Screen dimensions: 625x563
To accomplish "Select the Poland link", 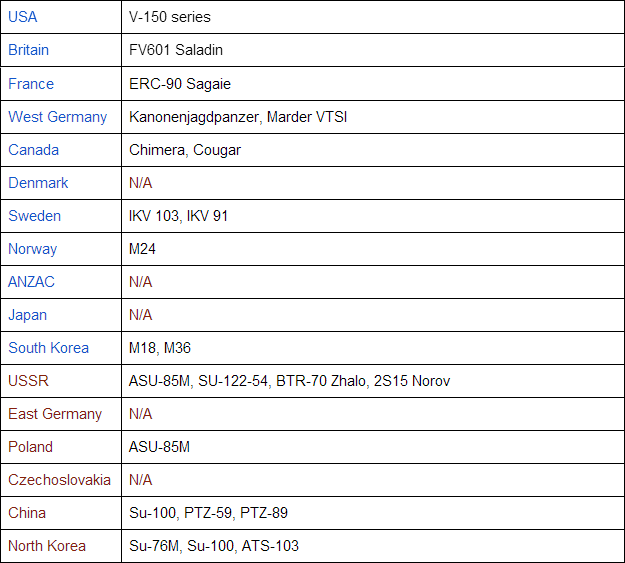I will click(30, 446).
